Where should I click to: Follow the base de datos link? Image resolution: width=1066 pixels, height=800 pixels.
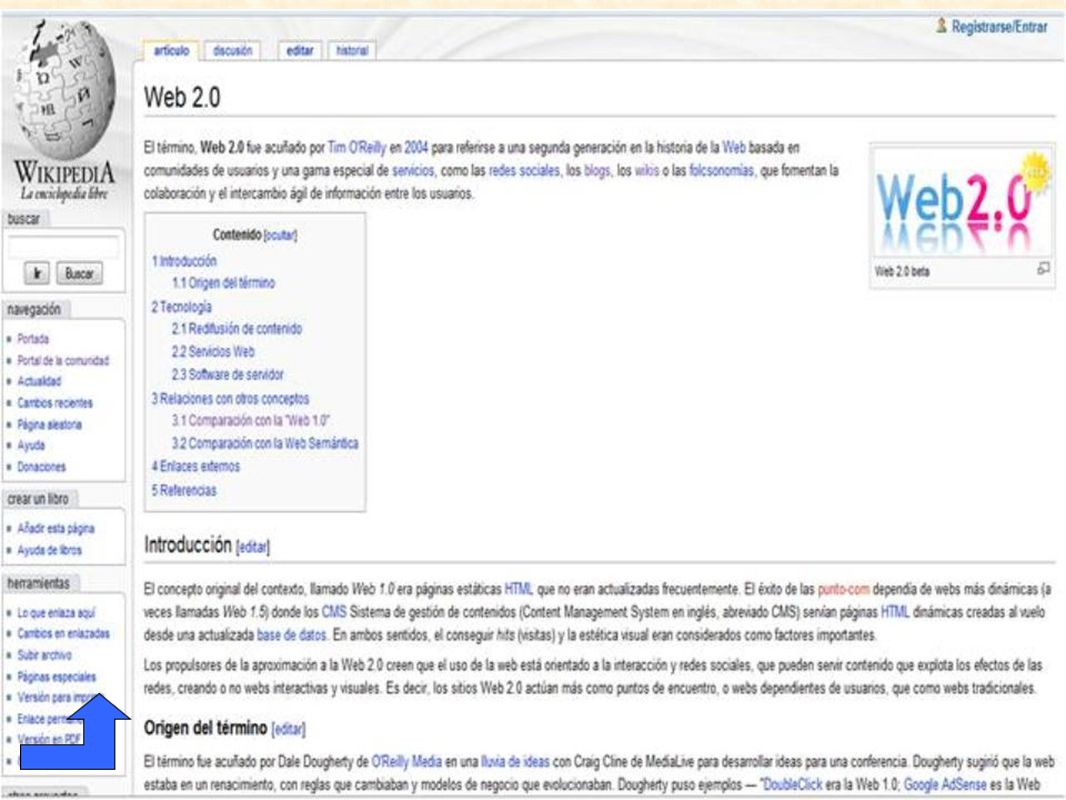click(x=292, y=635)
